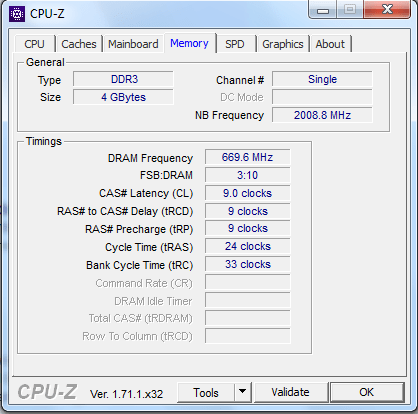The height and width of the screenshot is (414, 418).
Task: Click the "Type" label in General
Action: 49,80
